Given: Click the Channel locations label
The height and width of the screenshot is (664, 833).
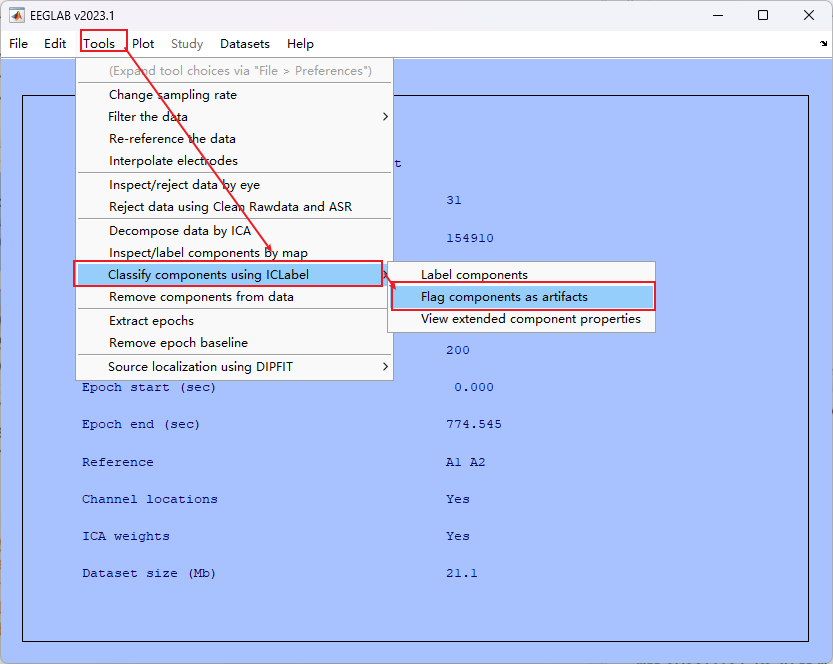Looking at the screenshot, I should click(x=150, y=499).
